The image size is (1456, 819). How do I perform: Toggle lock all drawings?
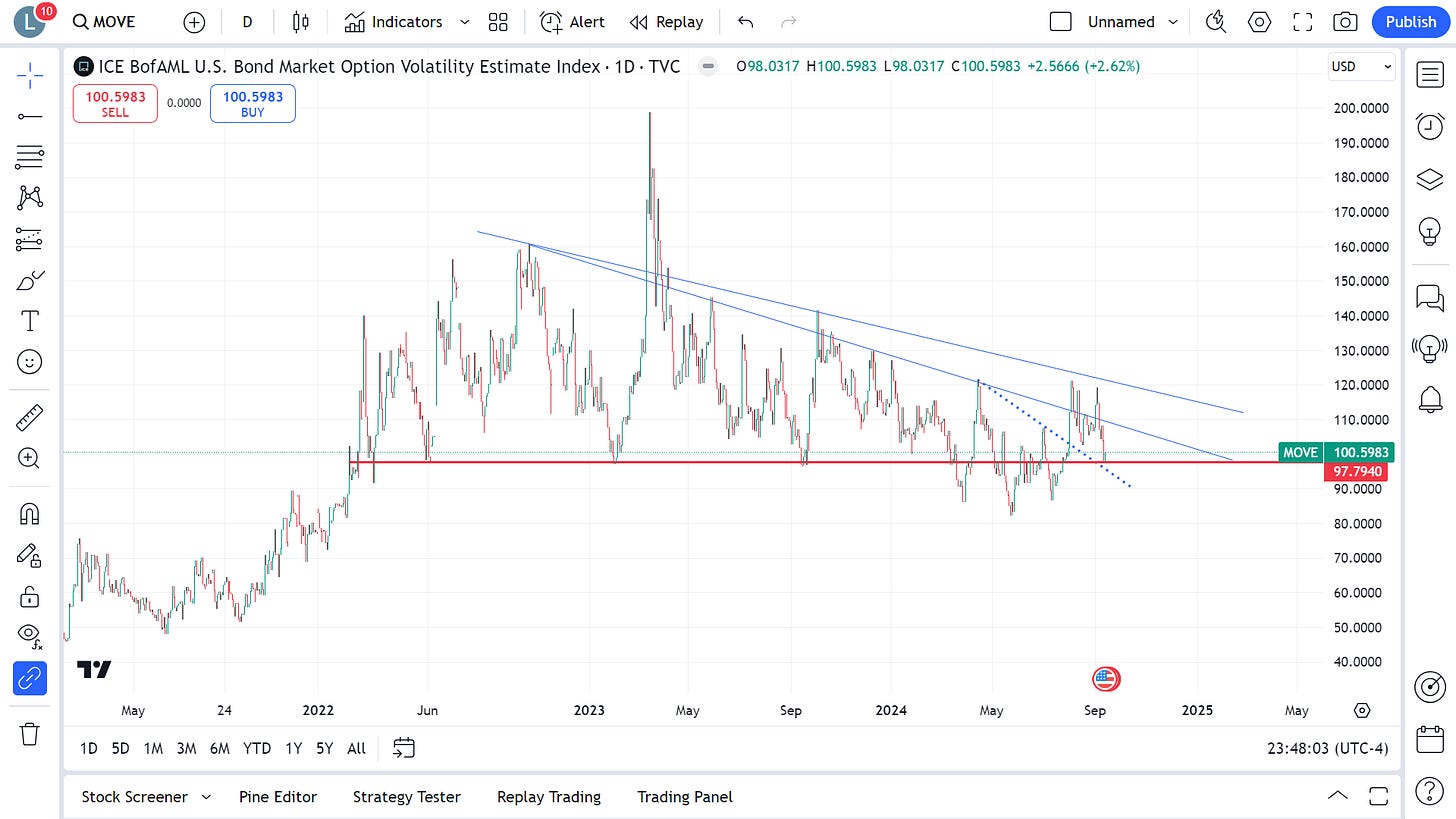[30, 597]
